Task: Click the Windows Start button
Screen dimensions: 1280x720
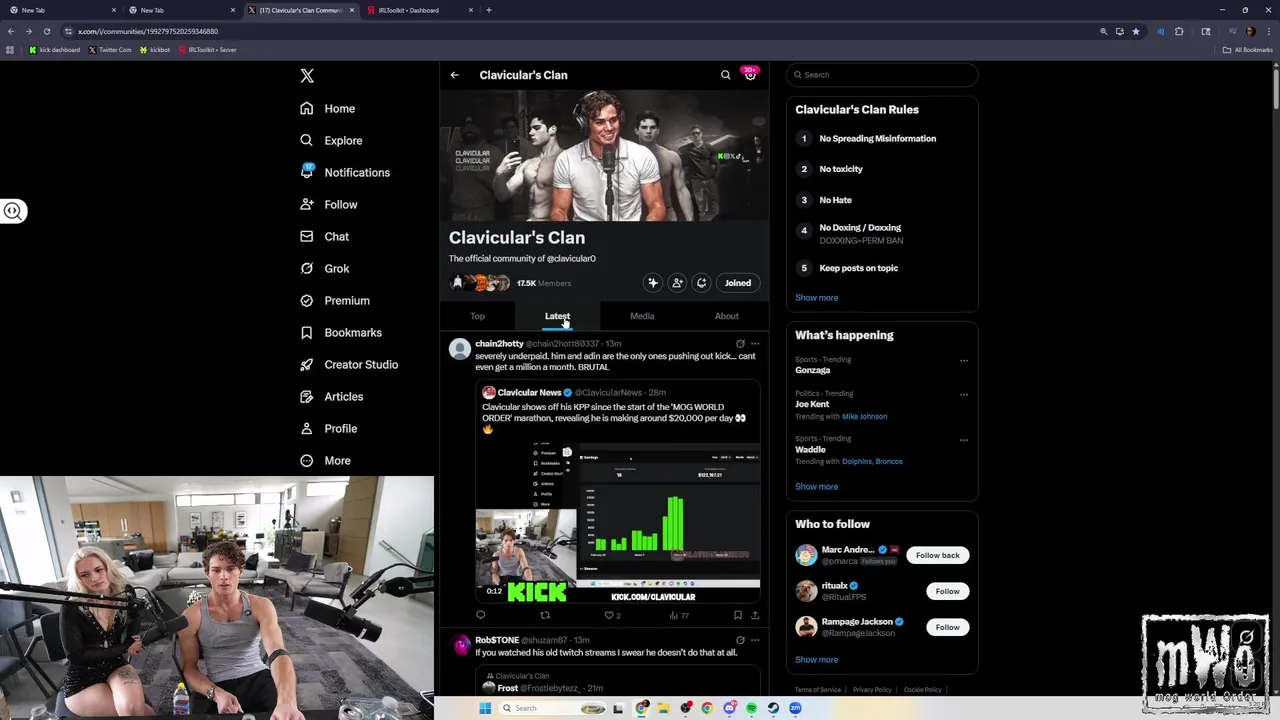Action: click(x=485, y=708)
